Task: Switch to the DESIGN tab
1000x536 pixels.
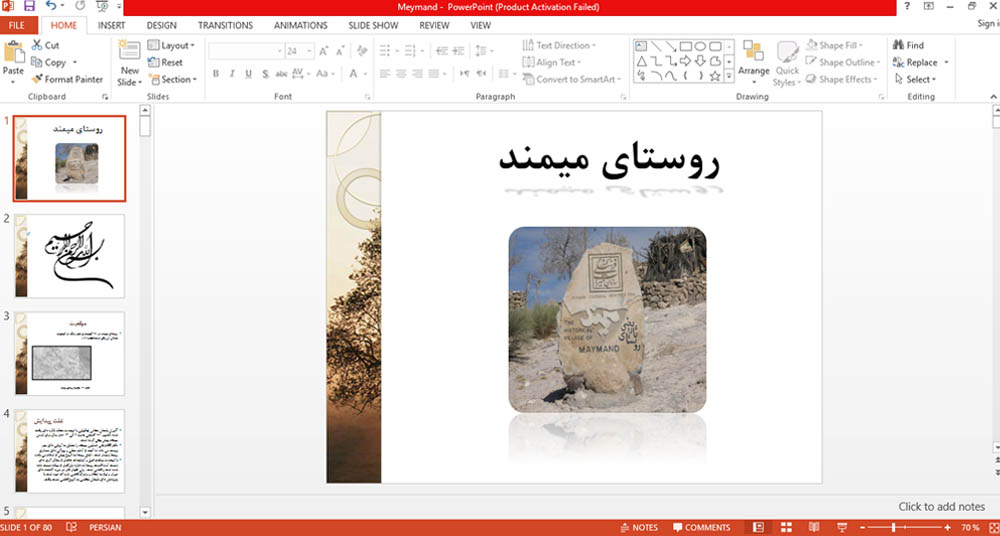Action: 161,26
